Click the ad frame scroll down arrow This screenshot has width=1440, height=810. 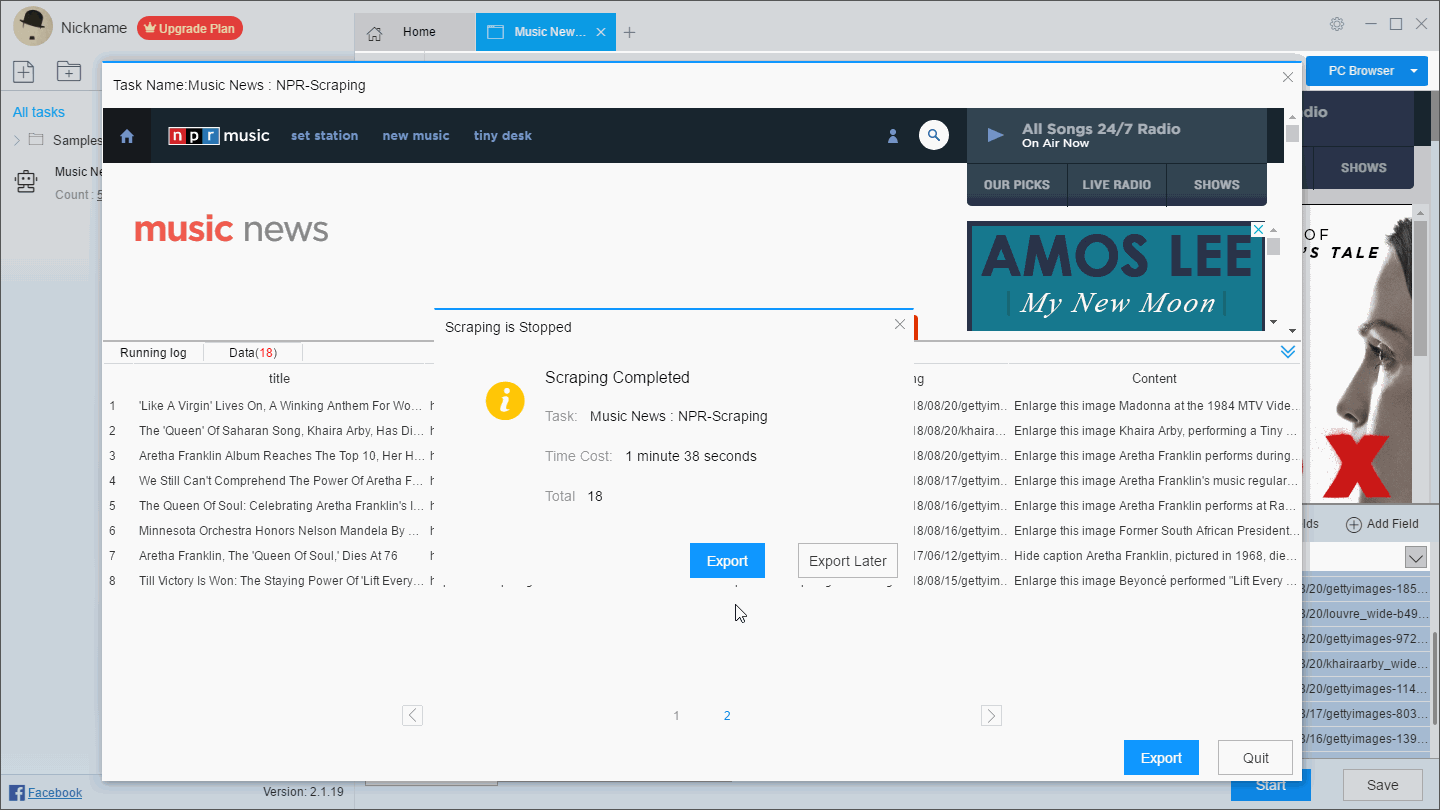[x=1273, y=322]
